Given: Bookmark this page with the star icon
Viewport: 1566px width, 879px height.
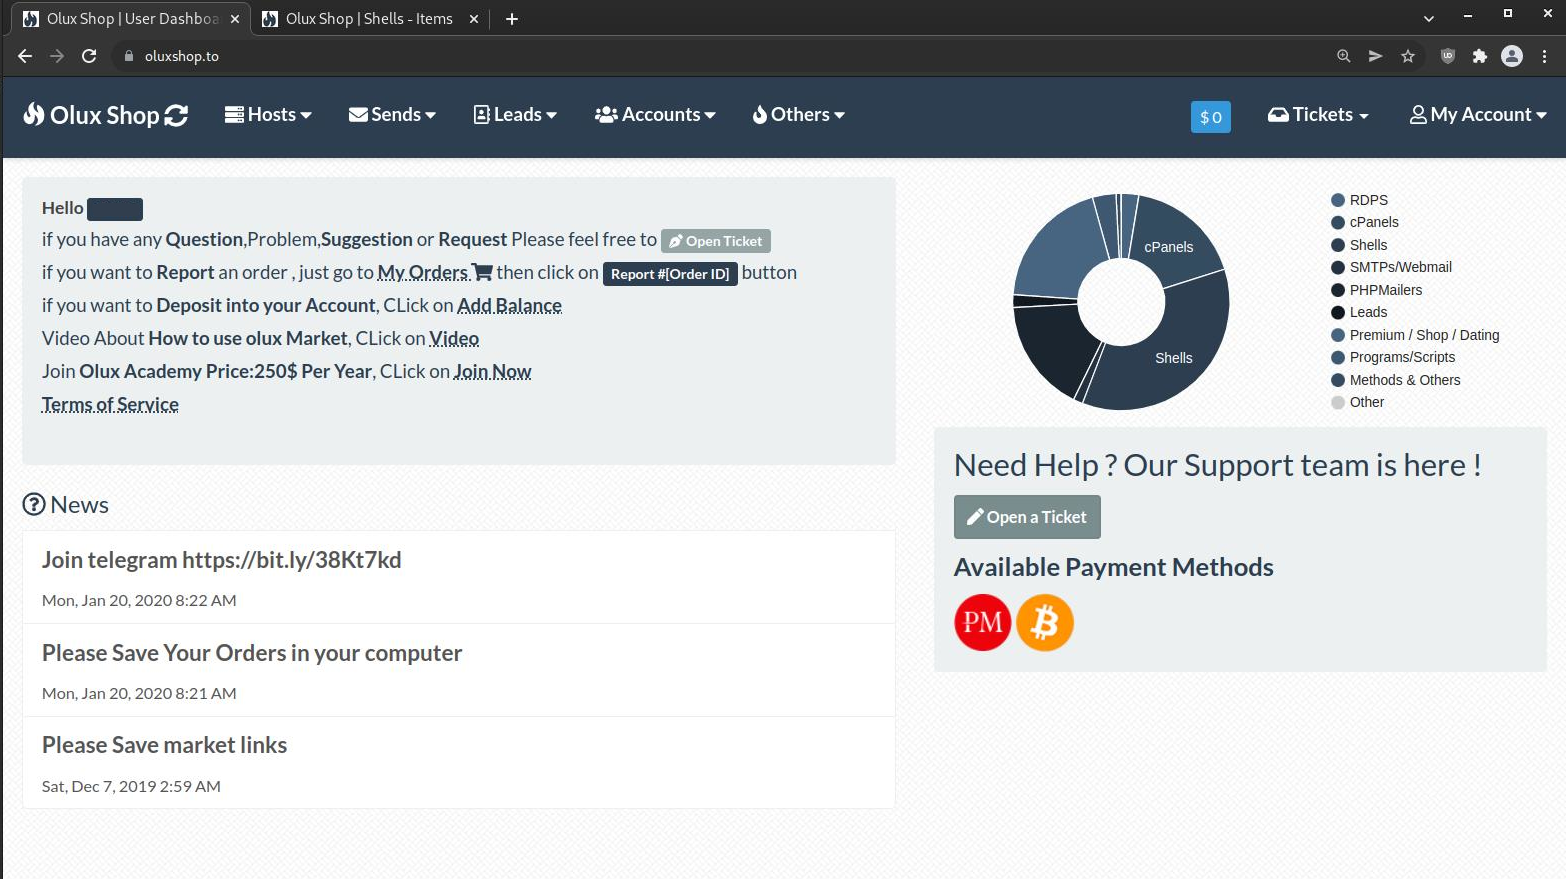Looking at the screenshot, I should point(1408,56).
